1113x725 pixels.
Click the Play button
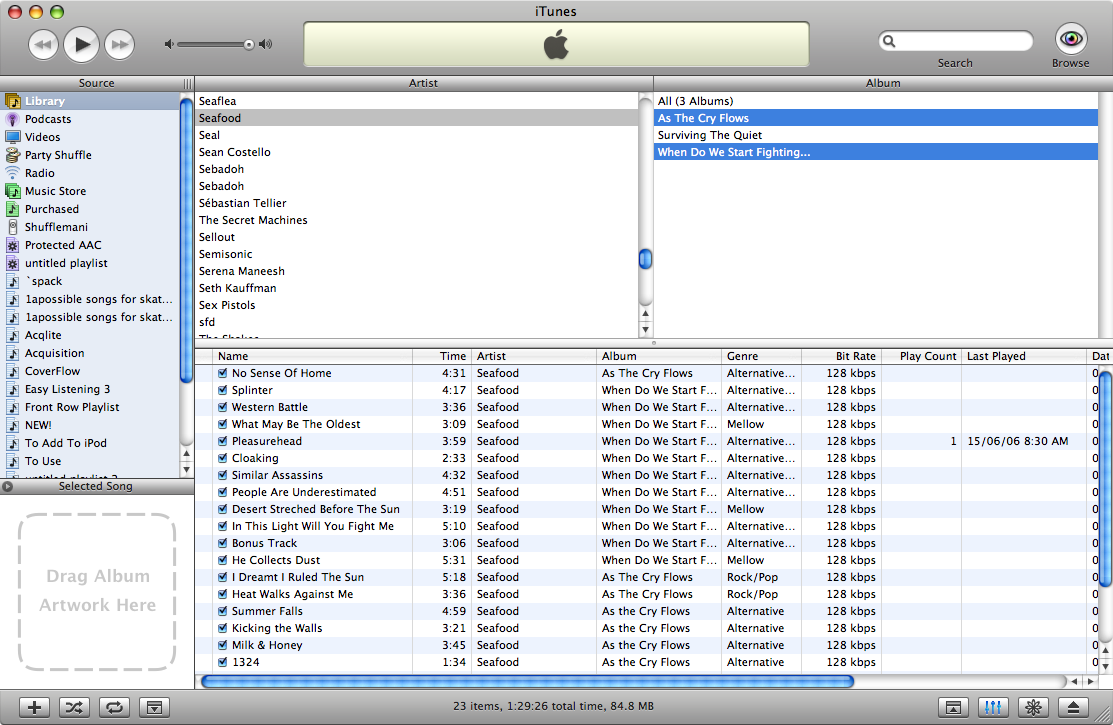pos(81,44)
